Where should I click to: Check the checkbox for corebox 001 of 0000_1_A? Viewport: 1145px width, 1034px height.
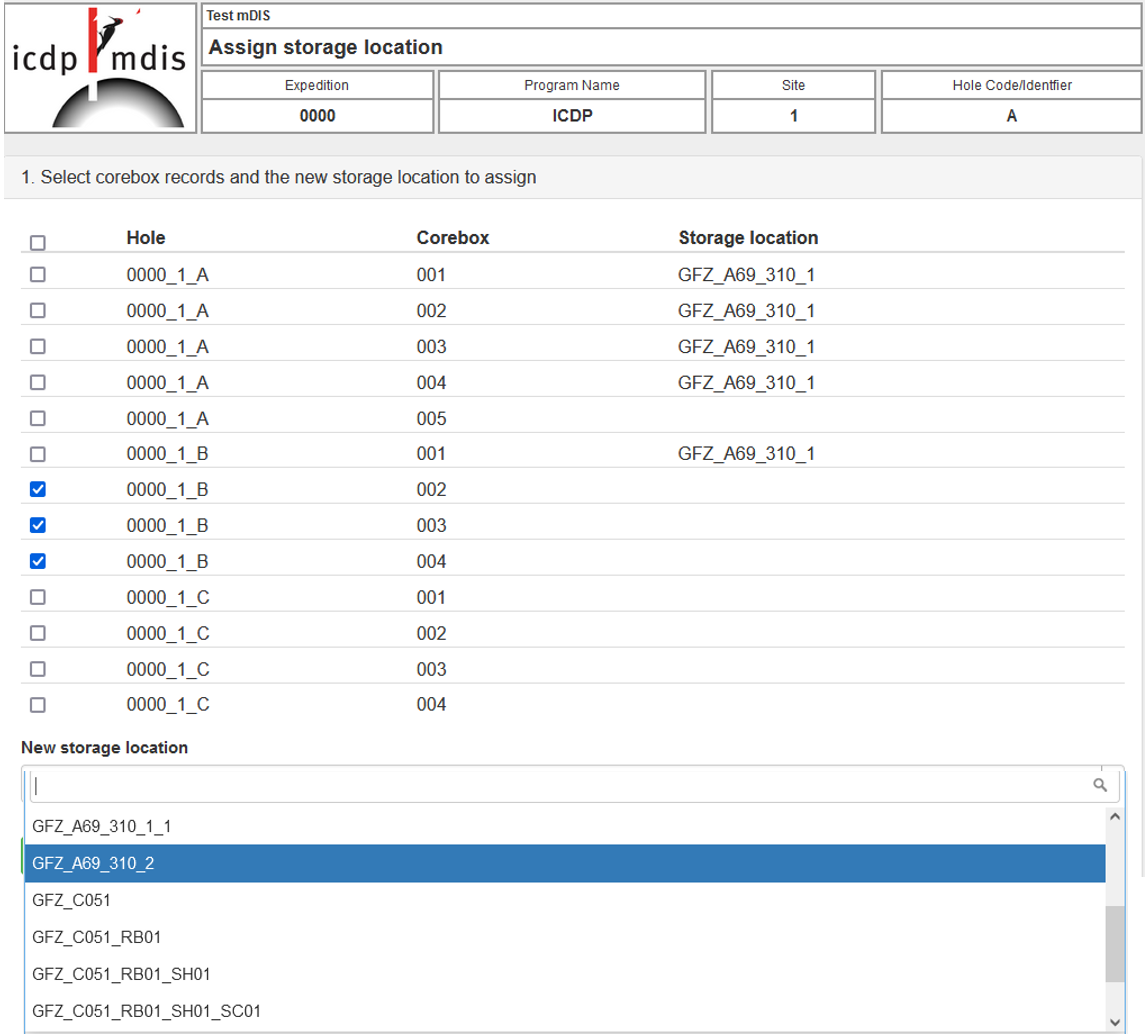[38, 274]
